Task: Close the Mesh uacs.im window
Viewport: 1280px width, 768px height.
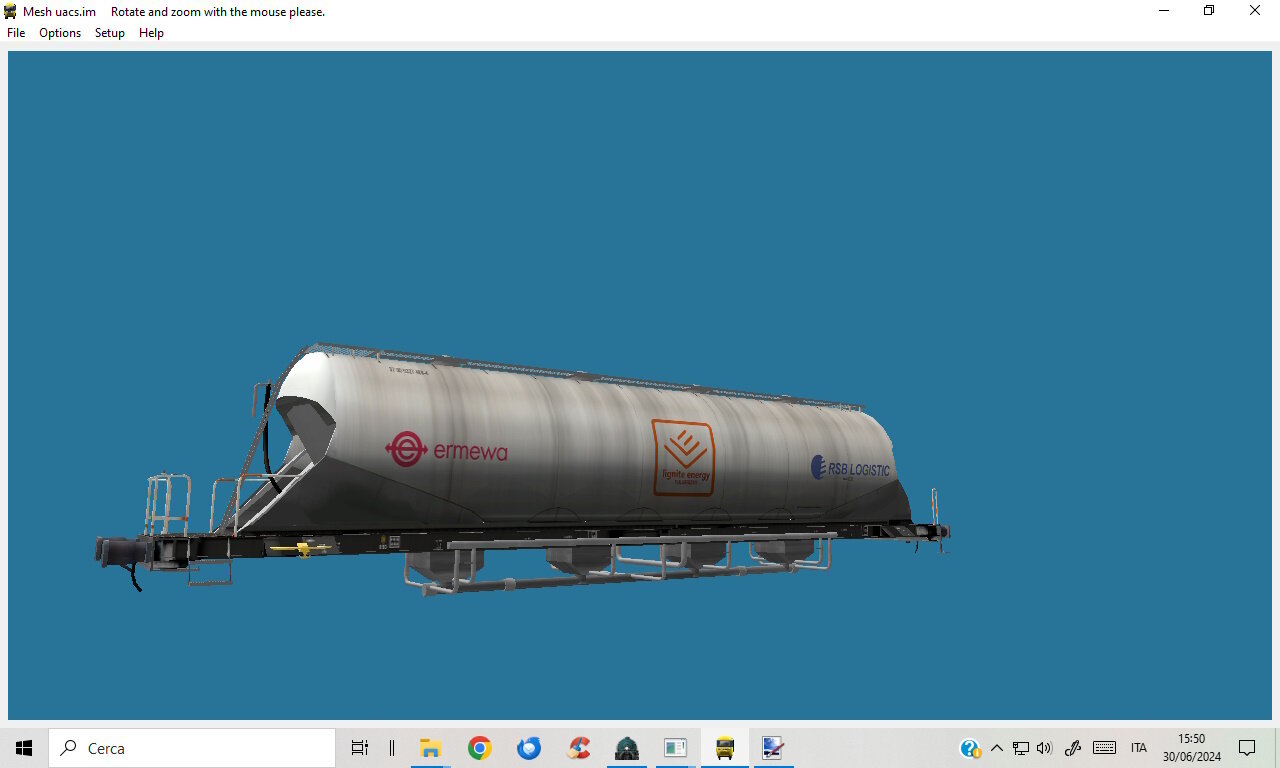Action: coord(1255,11)
